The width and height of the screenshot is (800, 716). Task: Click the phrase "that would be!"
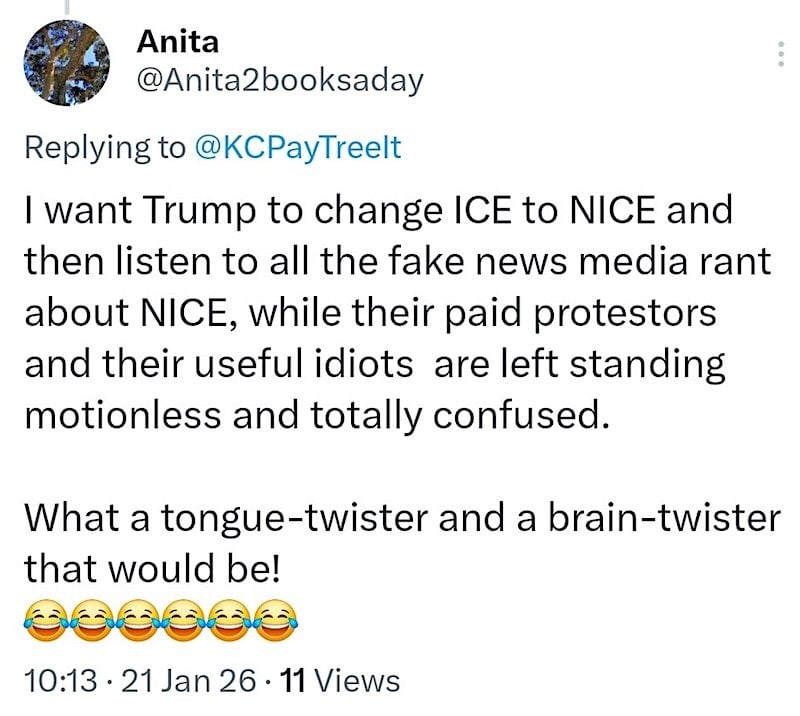[155, 567]
